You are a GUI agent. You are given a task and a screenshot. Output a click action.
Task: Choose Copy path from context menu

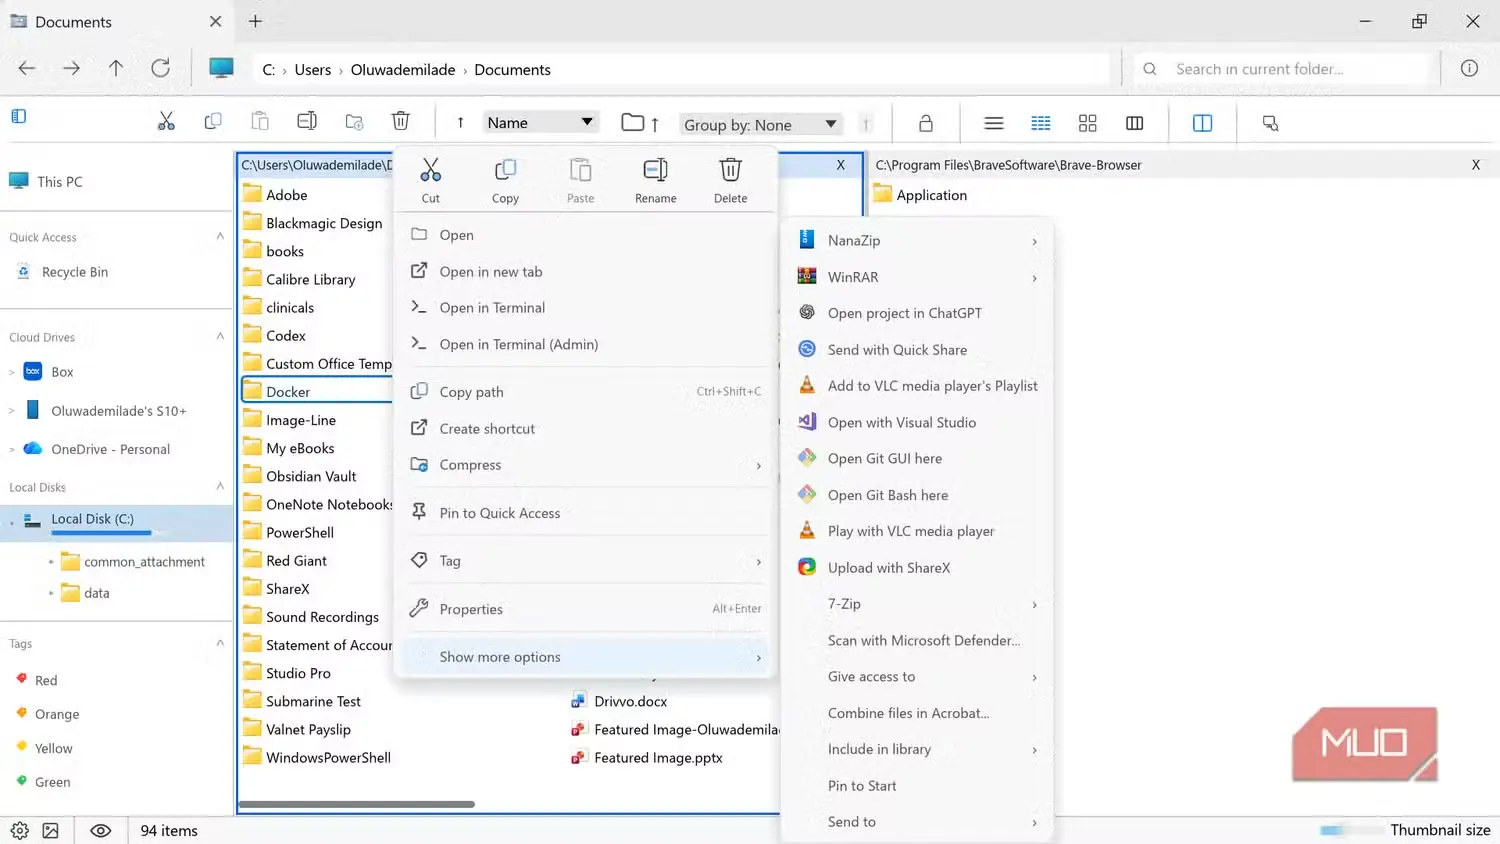click(585, 392)
